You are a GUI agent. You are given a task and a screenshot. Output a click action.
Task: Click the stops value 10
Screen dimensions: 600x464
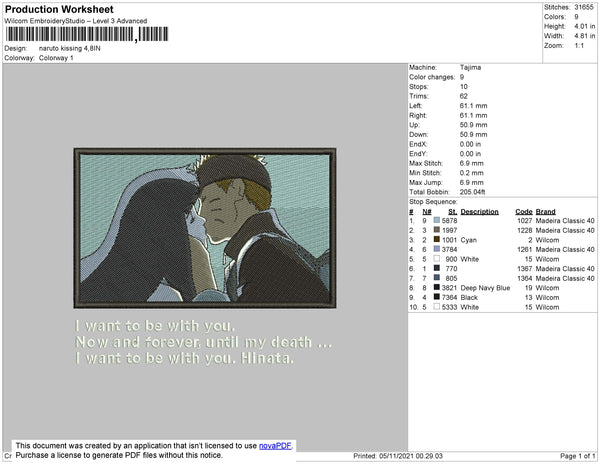[x=463, y=86]
